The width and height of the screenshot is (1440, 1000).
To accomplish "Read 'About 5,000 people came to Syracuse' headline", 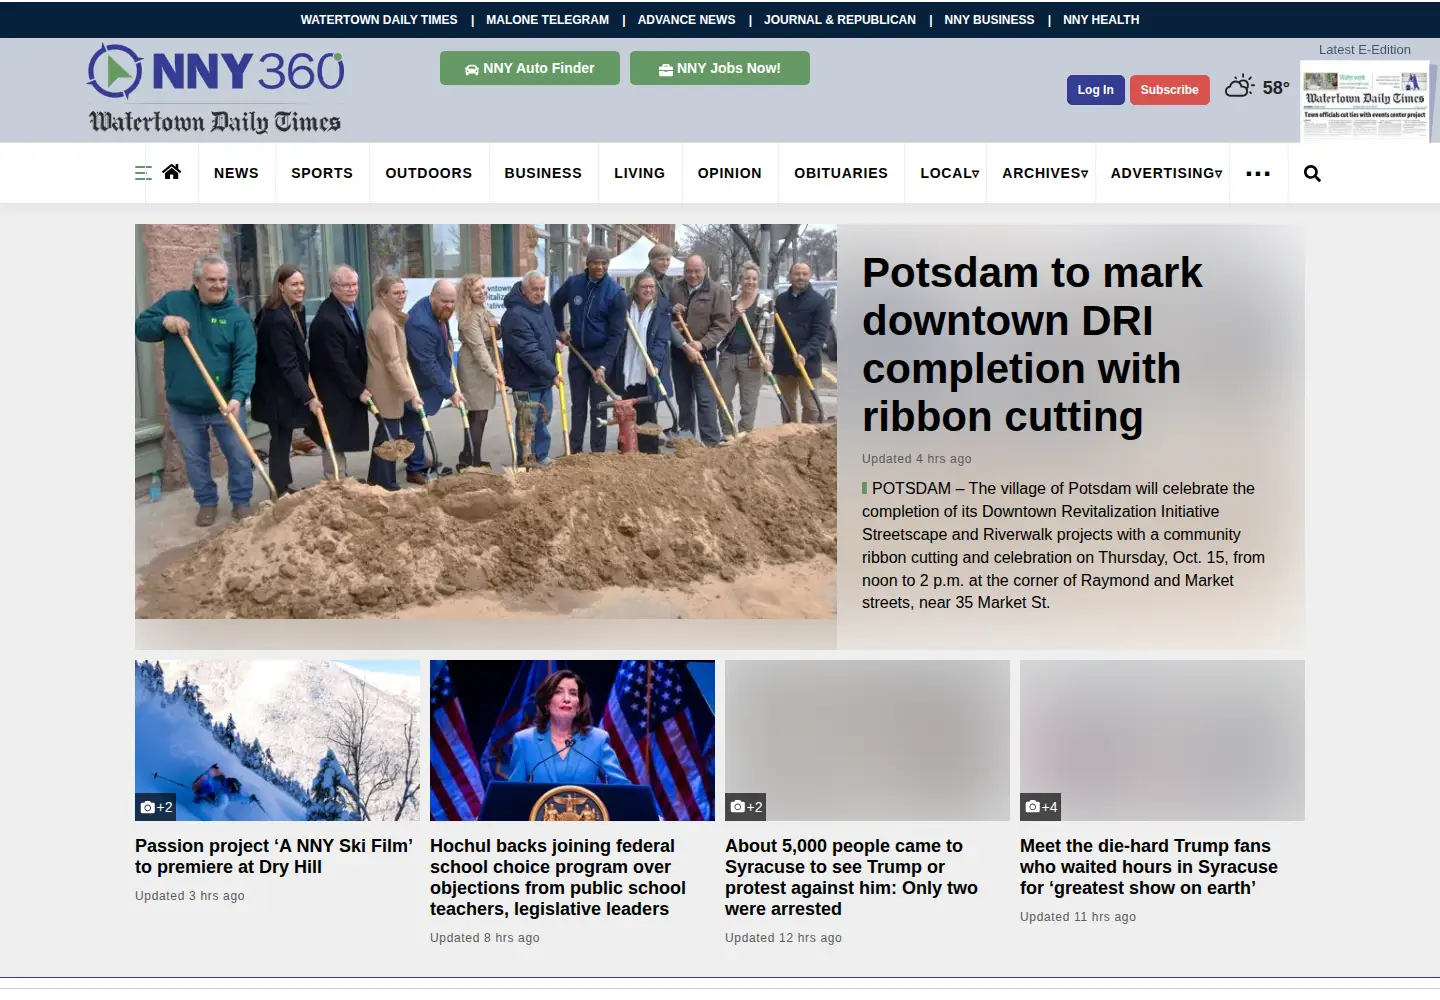I will click(x=851, y=877).
